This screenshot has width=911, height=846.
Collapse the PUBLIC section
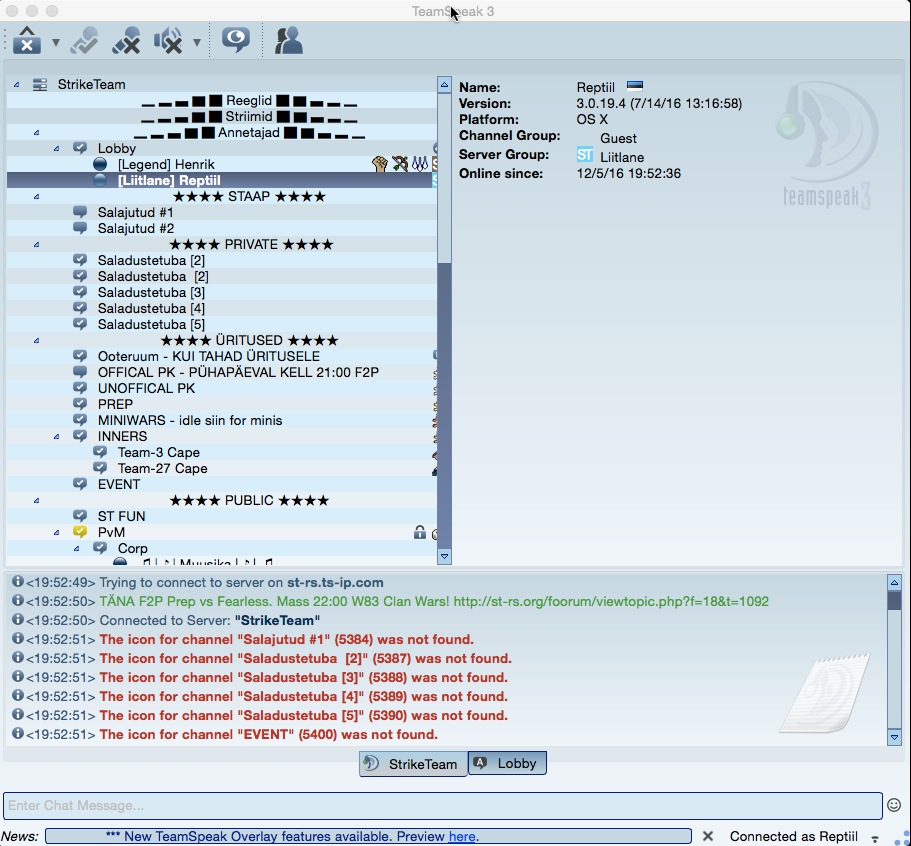[37, 500]
